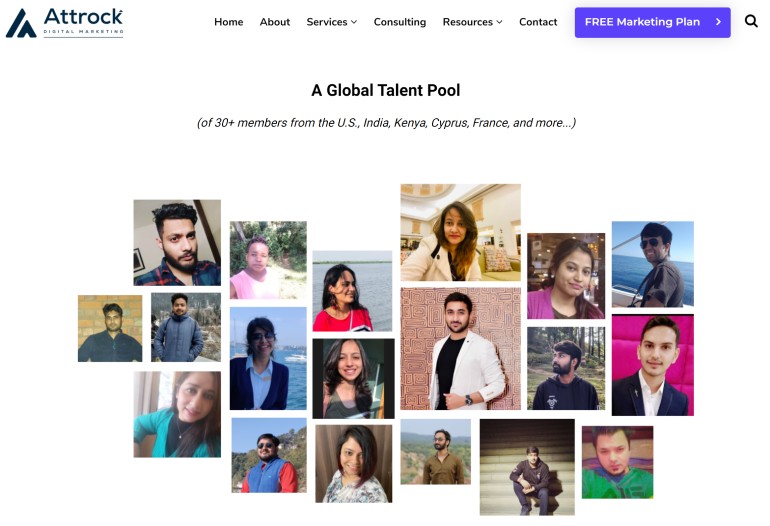The width and height of the screenshot is (770, 526).
Task: Click photo of man against pink backdrop
Action: tap(652, 365)
